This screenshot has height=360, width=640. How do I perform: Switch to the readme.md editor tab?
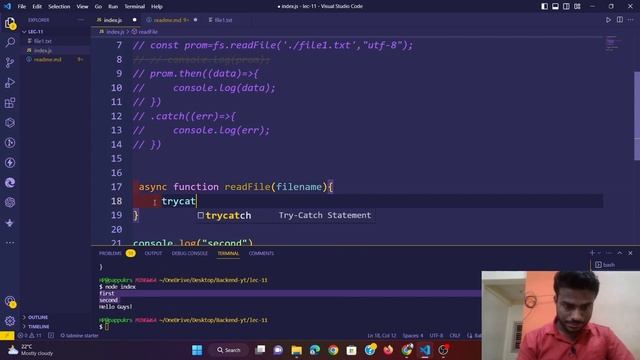[170, 20]
